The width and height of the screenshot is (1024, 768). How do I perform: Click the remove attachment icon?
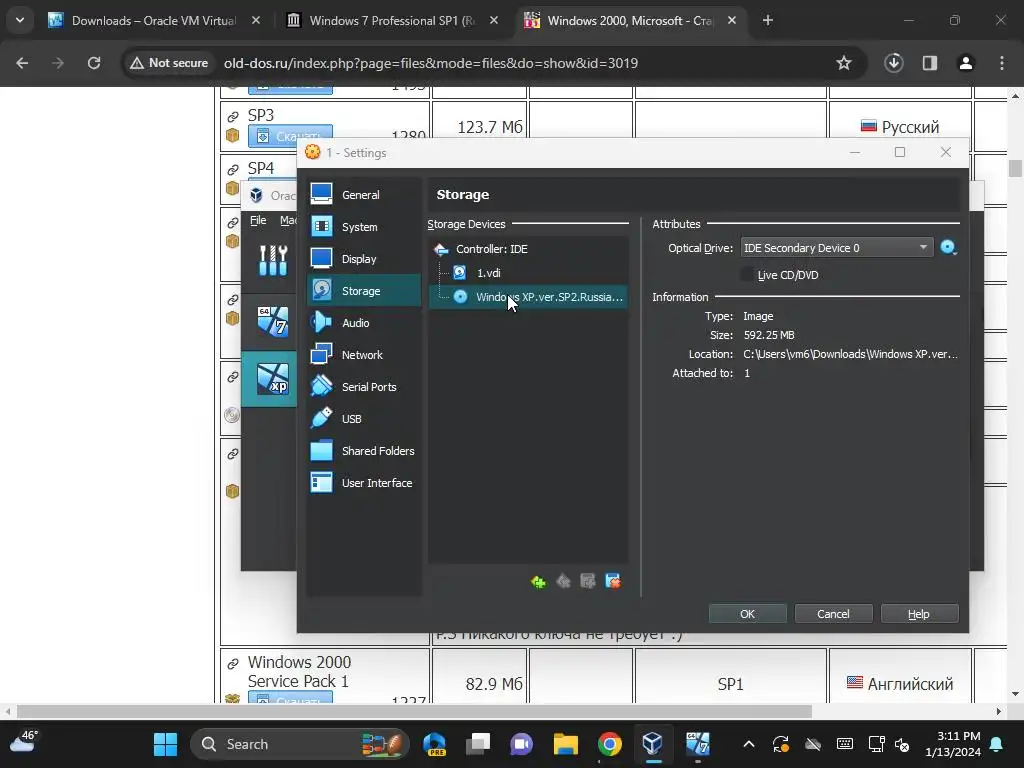613,581
